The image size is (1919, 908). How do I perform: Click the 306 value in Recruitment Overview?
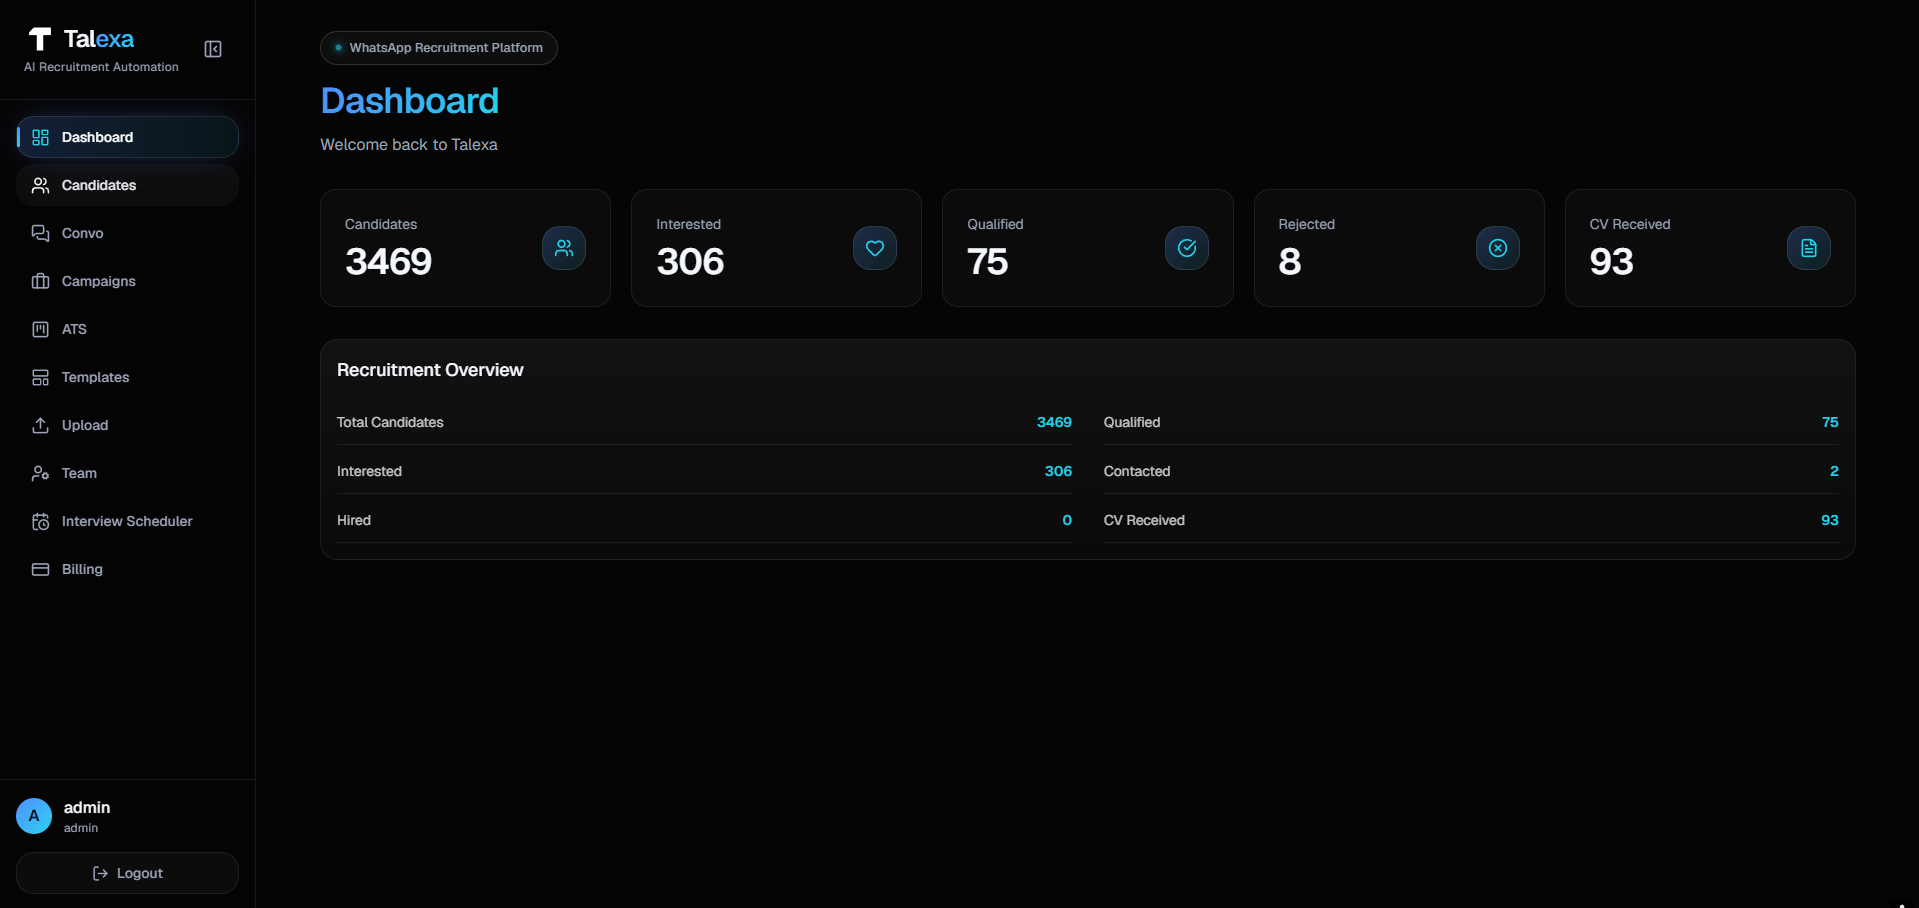pyautogui.click(x=1058, y=471)
